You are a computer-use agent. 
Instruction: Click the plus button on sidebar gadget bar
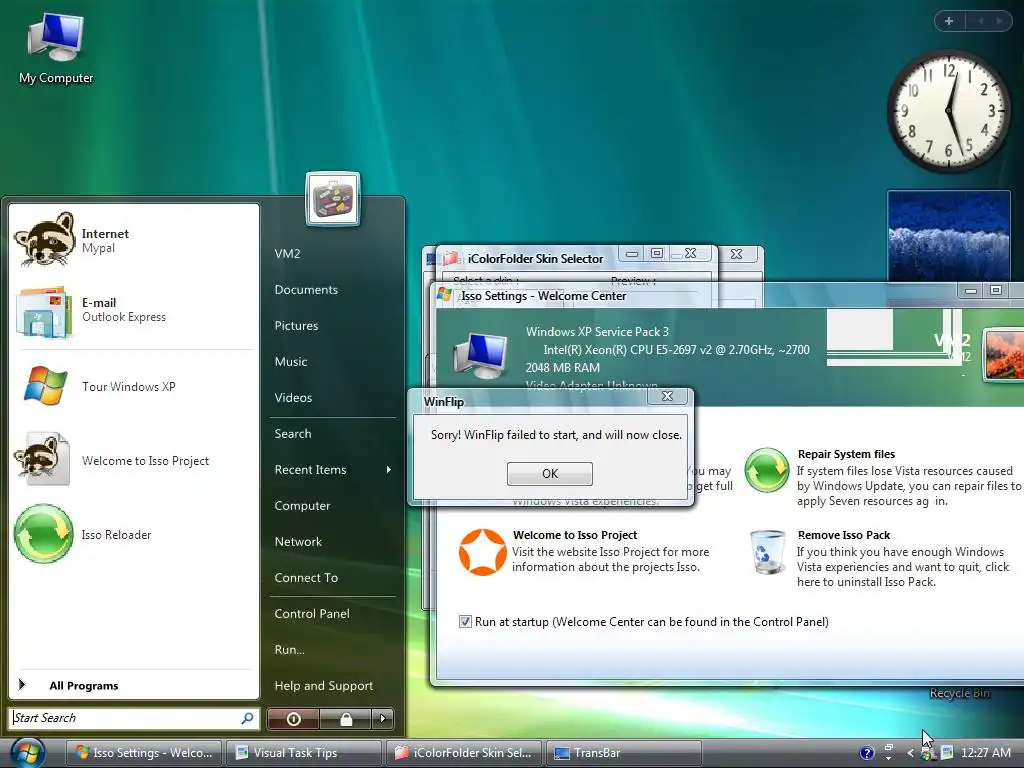coord(949,21)
